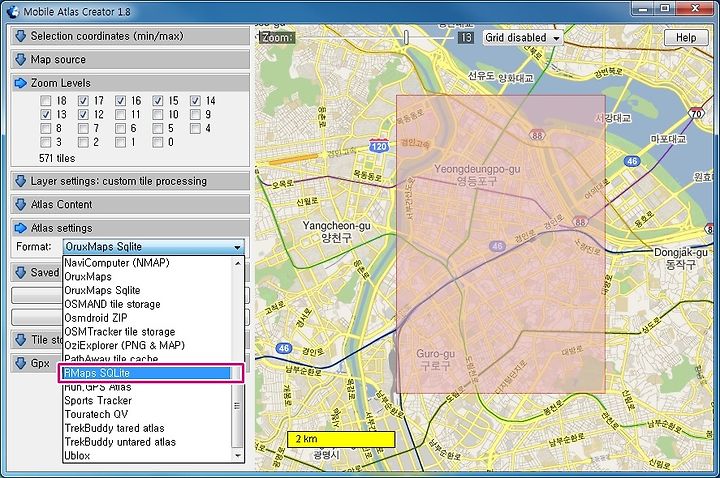This screenshot has width=720, height=478.
Task: Click format list scrollbar up arrow
Action: (x=237, y=263)
